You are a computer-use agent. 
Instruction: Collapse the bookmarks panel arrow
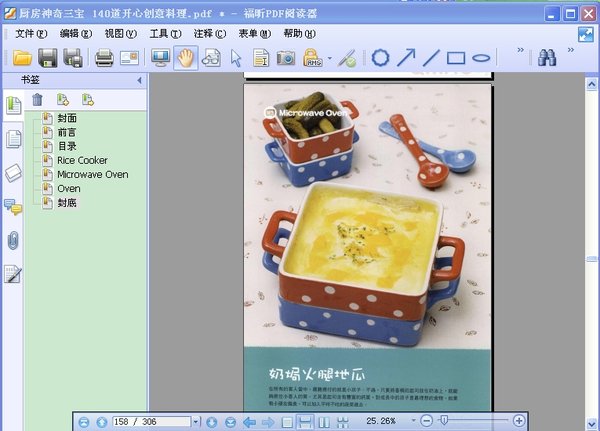(x=139, y=80)
